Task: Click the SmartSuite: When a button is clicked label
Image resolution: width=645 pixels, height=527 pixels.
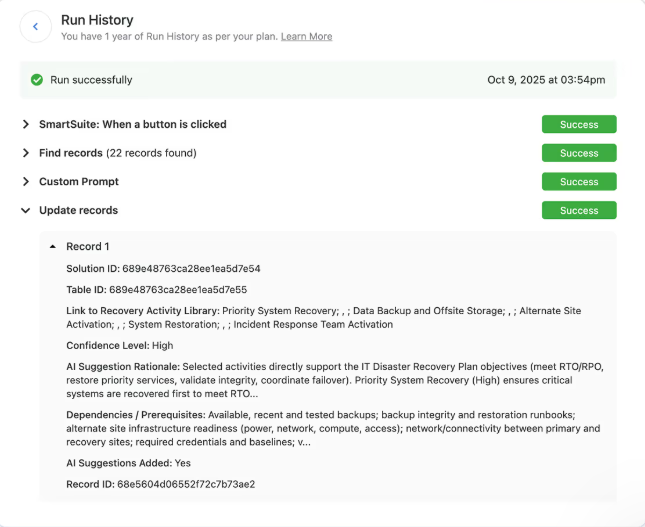Action: click(x=132, y=124)
